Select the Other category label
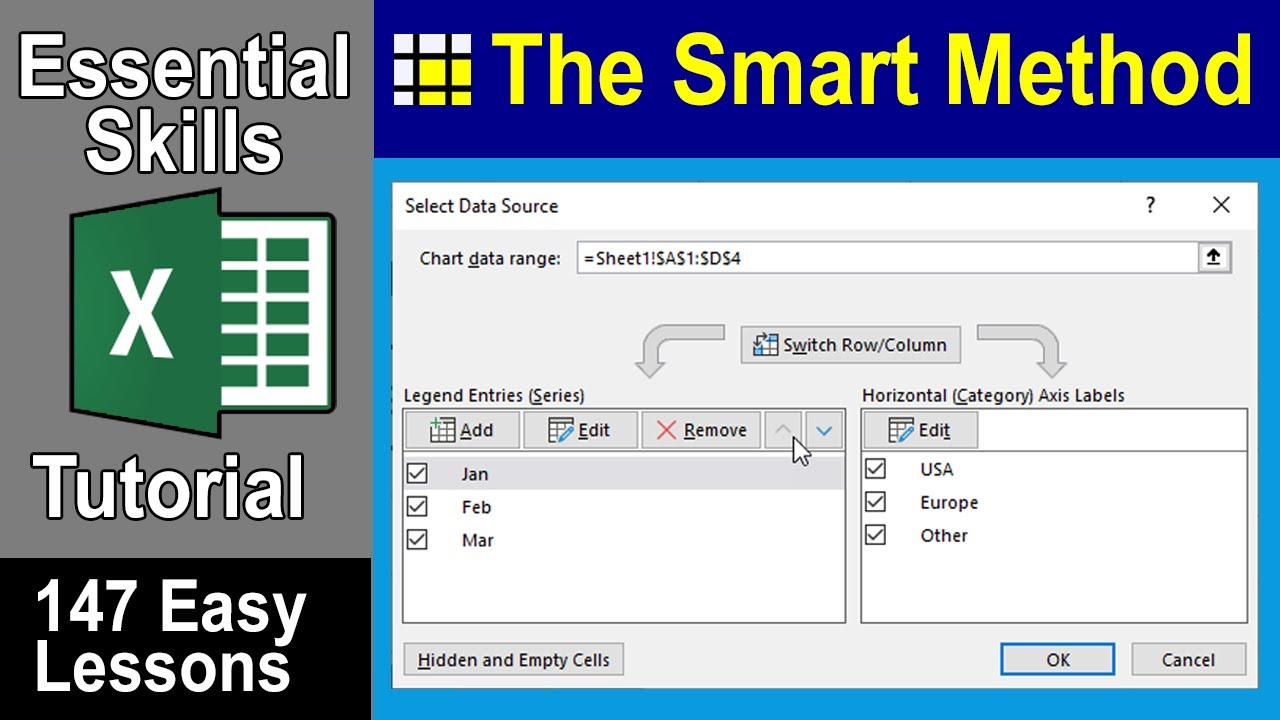The width and height of the screenshot is (1280, 720). coord(944,535)
